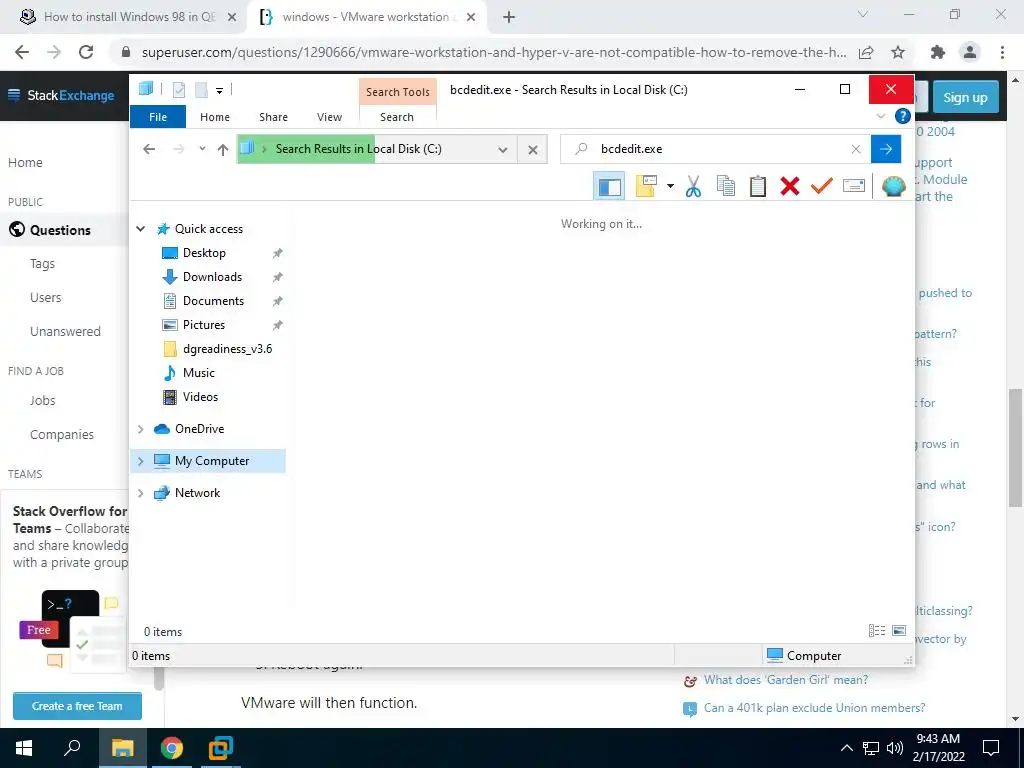Open the dropdown arrow beside new folder icon
The image size is (1024, 768).
click(670, 186)
